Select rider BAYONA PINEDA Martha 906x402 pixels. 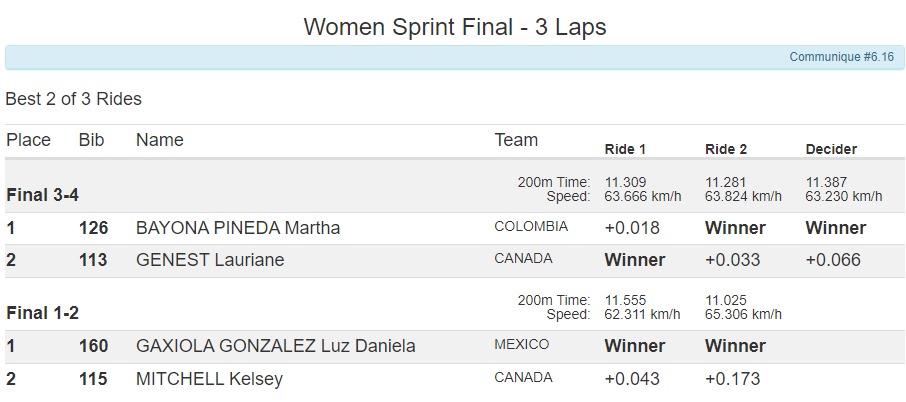point(237,228)
